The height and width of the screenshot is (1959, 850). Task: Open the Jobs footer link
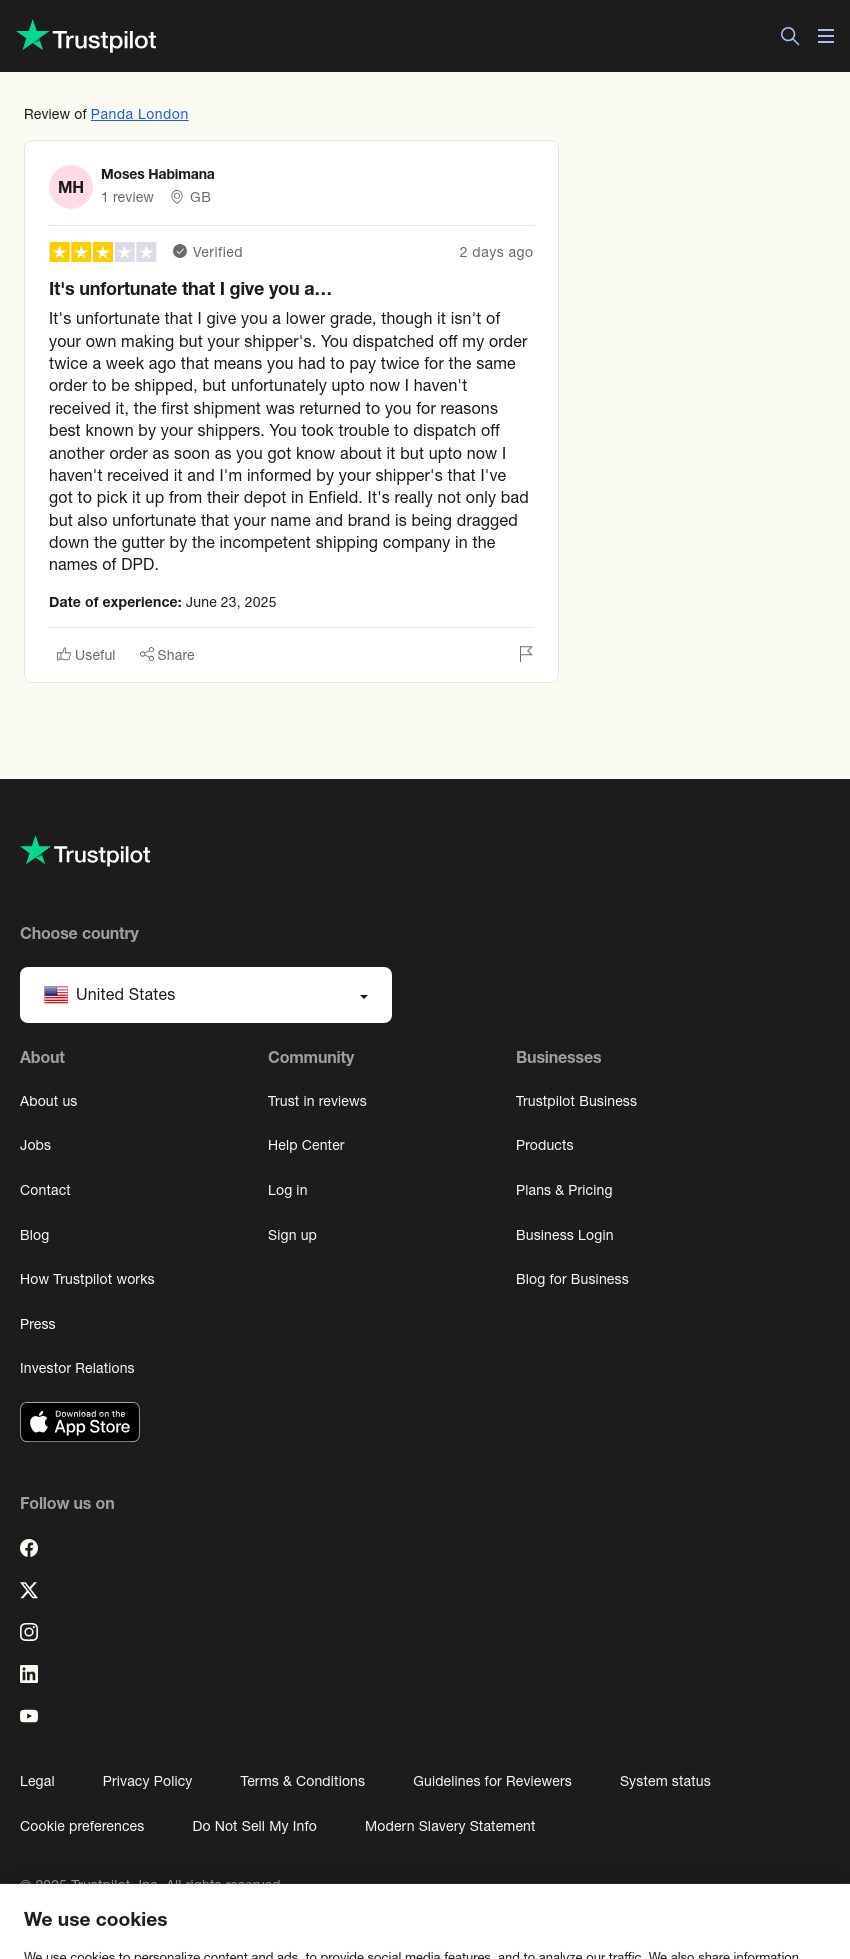35,1145
